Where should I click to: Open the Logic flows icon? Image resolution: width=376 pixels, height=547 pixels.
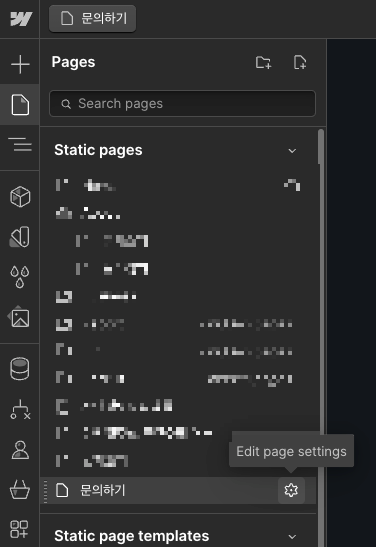click(x=20, y=409)
